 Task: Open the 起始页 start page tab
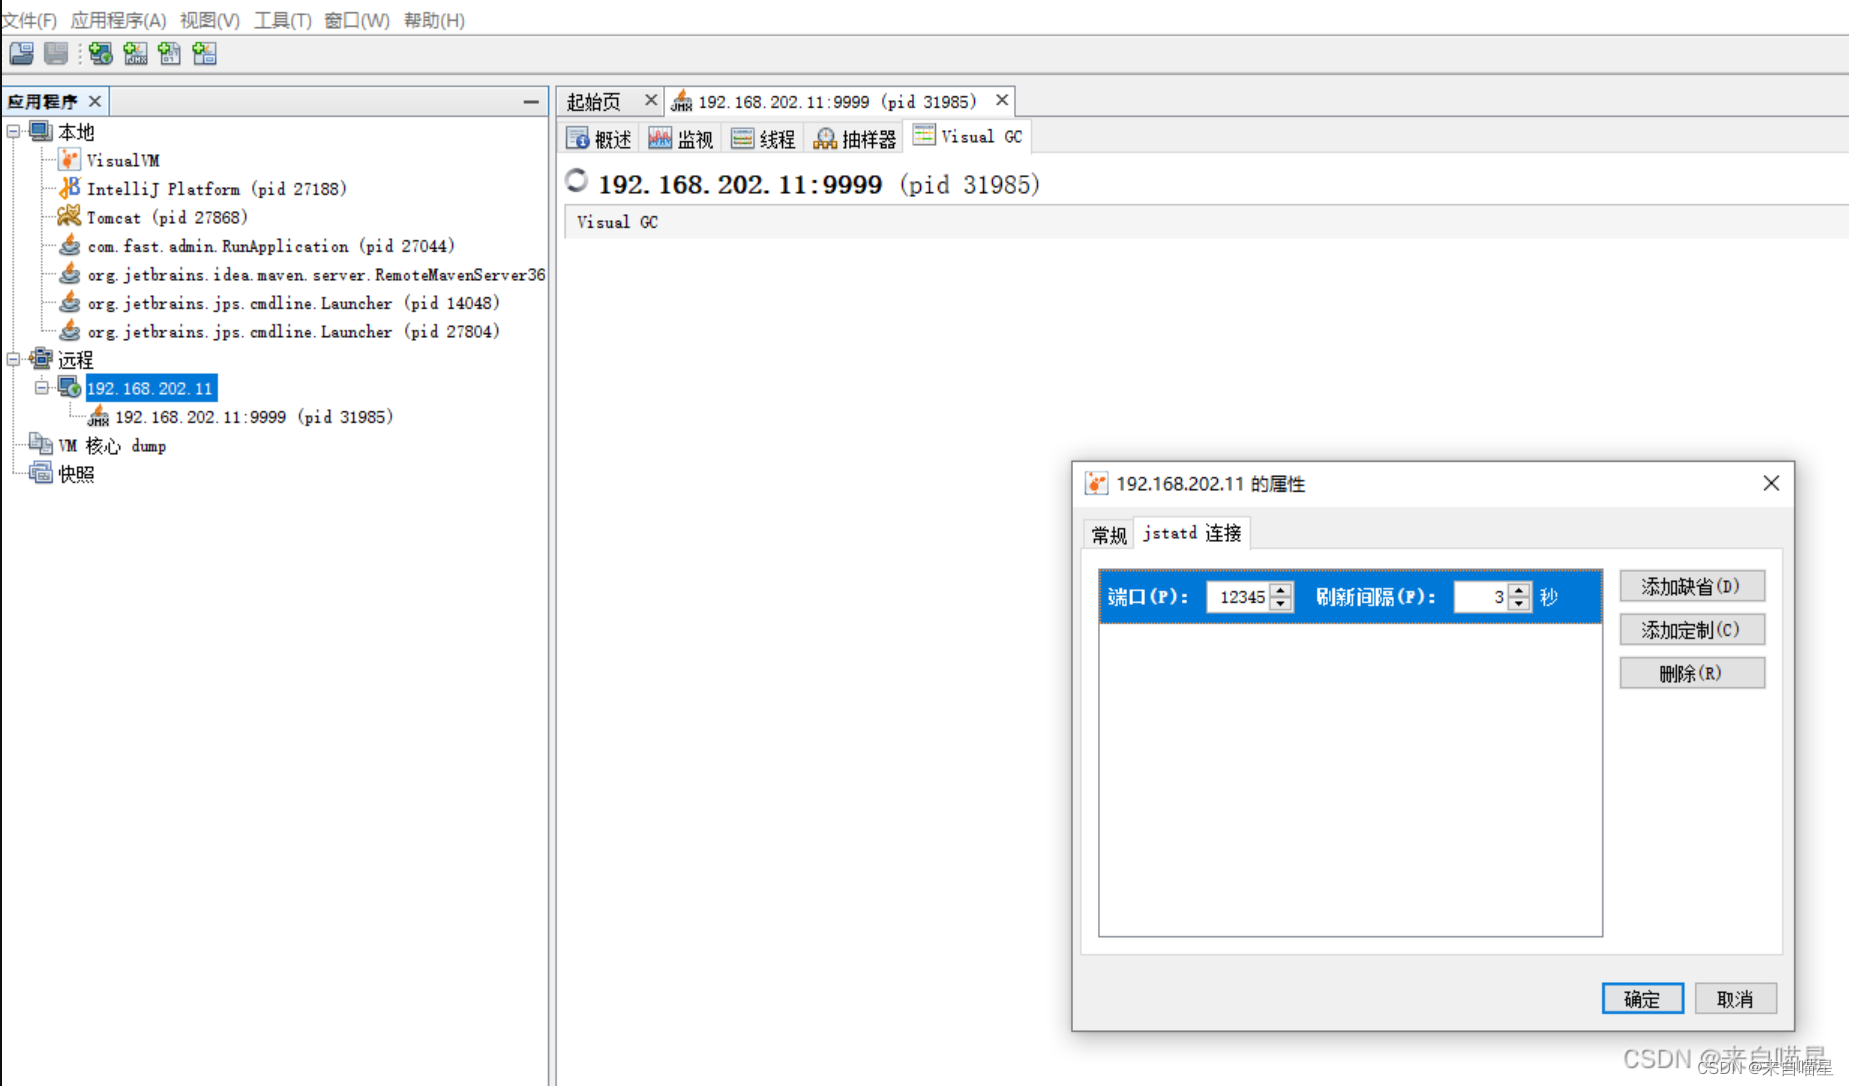594,101
